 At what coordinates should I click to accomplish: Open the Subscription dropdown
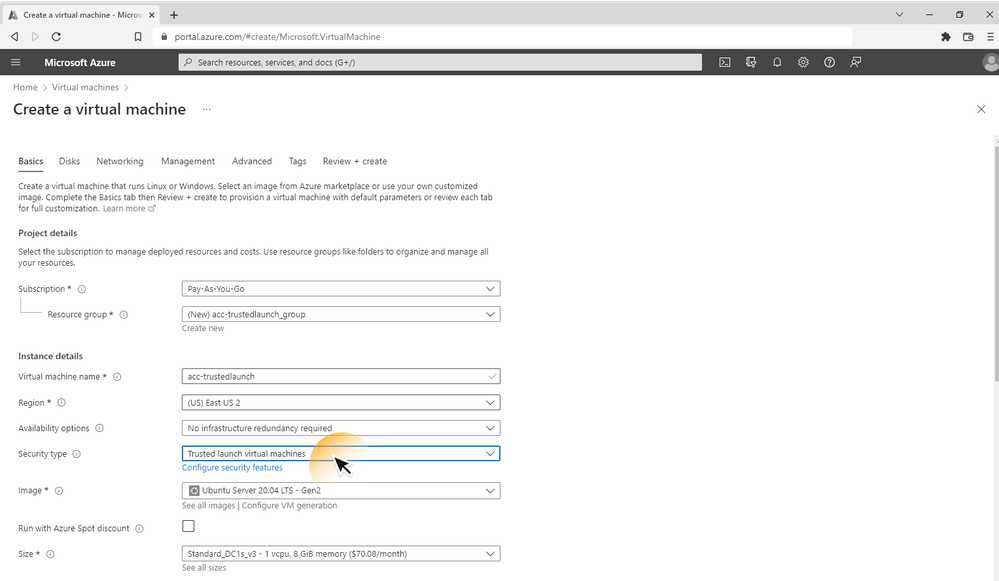pos(341,289)
